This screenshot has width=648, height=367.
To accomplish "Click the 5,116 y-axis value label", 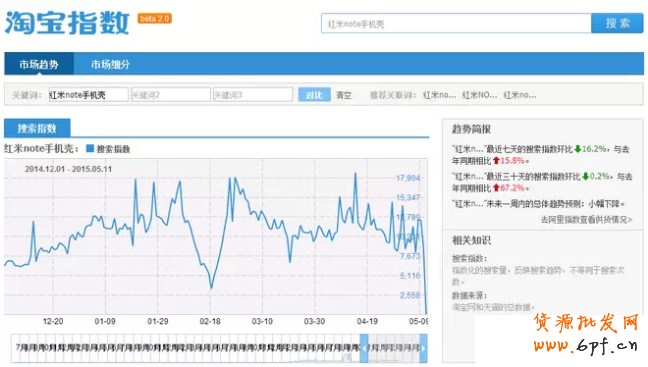I will 410,276.
